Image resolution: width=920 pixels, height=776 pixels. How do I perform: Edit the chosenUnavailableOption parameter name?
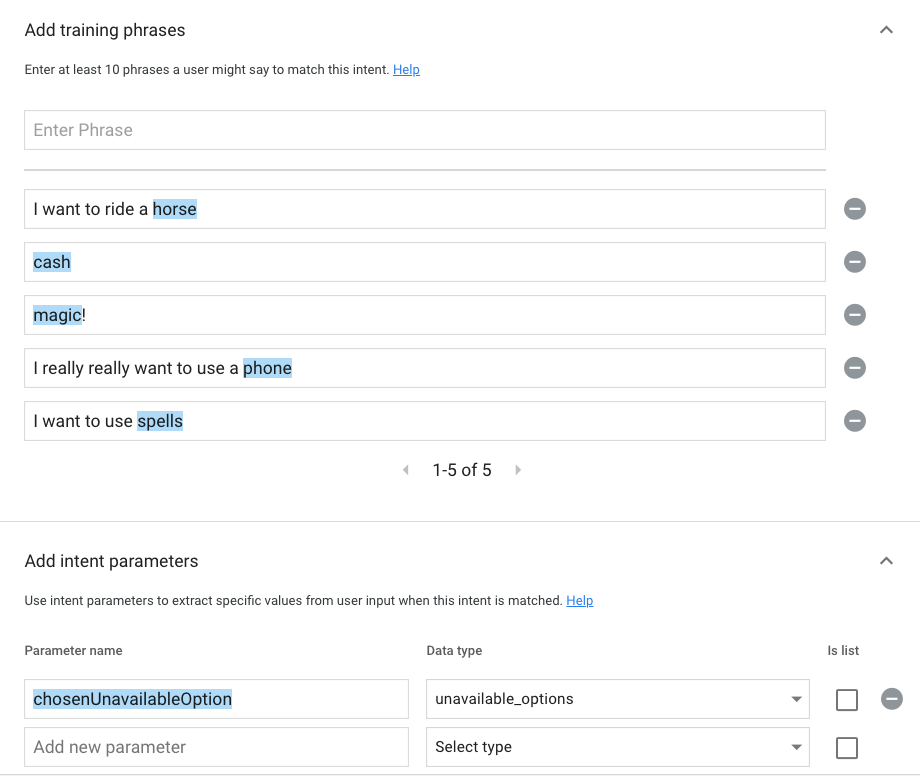click(x=216, y=699)
